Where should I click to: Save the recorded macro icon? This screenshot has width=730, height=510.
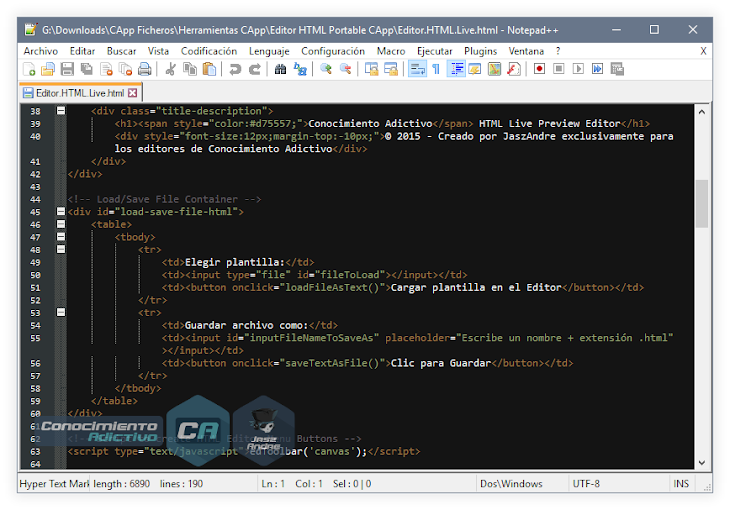(617, 69)
